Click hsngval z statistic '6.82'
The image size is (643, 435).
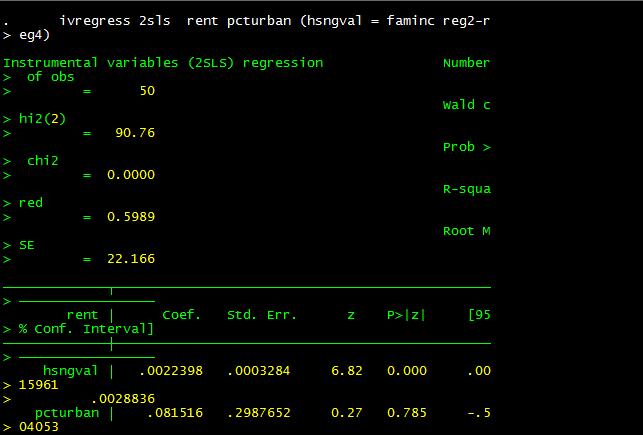click(347, 371)
